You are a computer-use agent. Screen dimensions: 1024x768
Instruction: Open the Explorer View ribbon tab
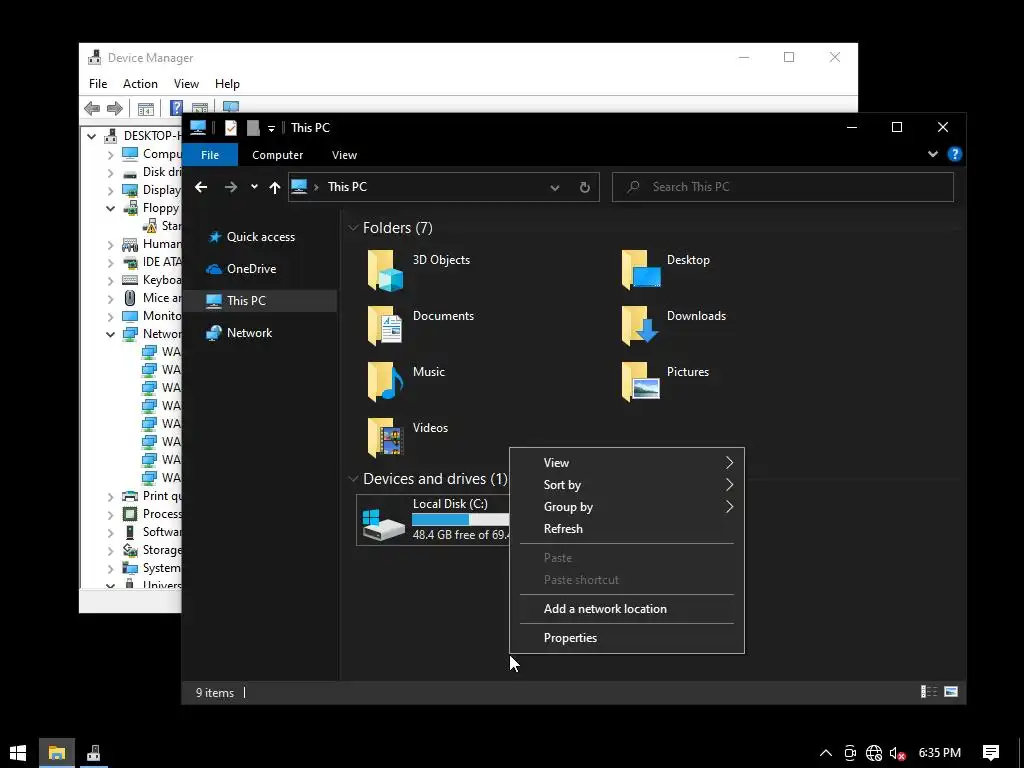coord(344,155)
